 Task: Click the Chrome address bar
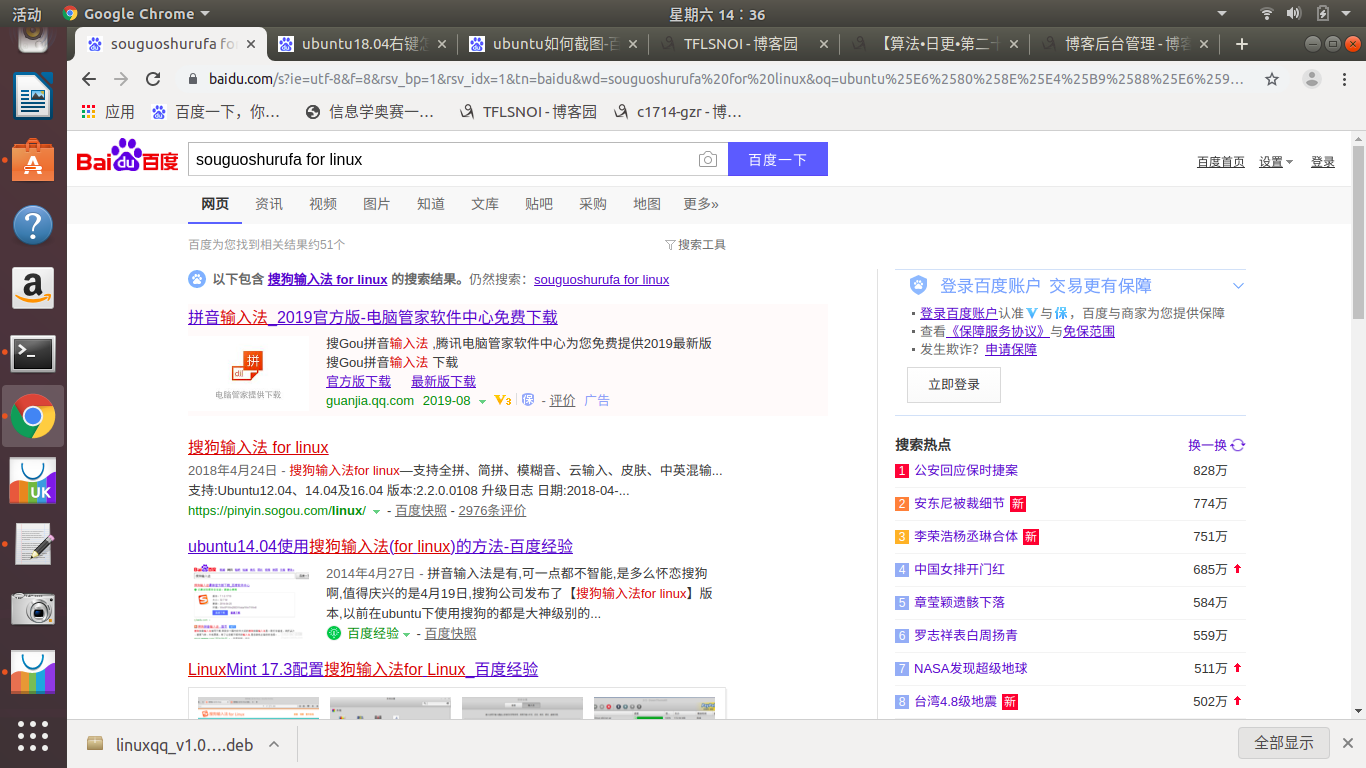(717, 79)
